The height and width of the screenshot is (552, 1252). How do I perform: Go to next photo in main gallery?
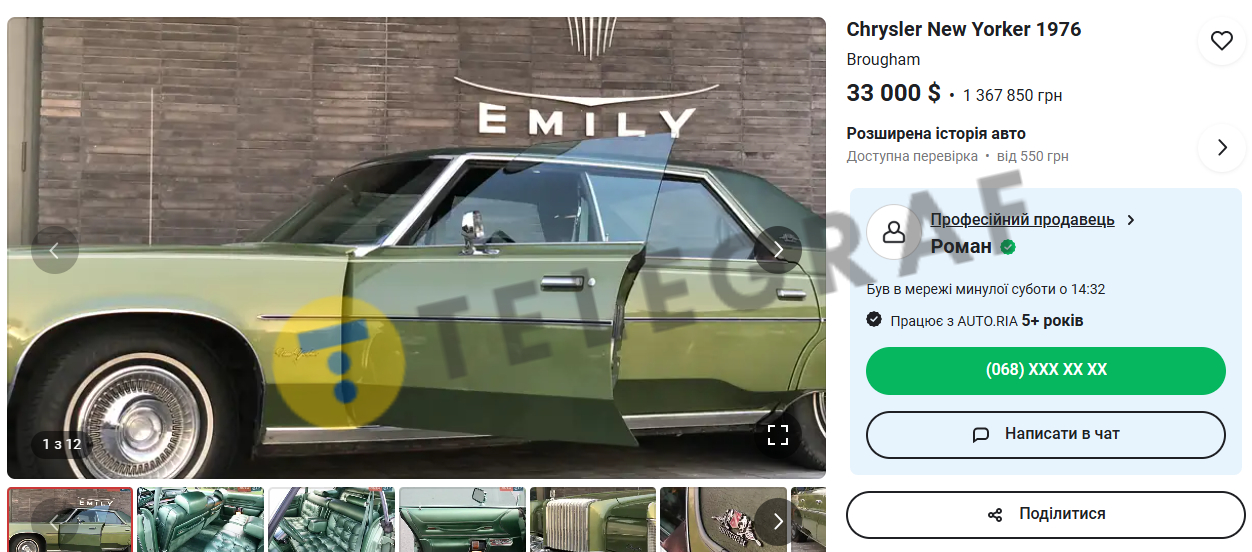tap(778, 250)
